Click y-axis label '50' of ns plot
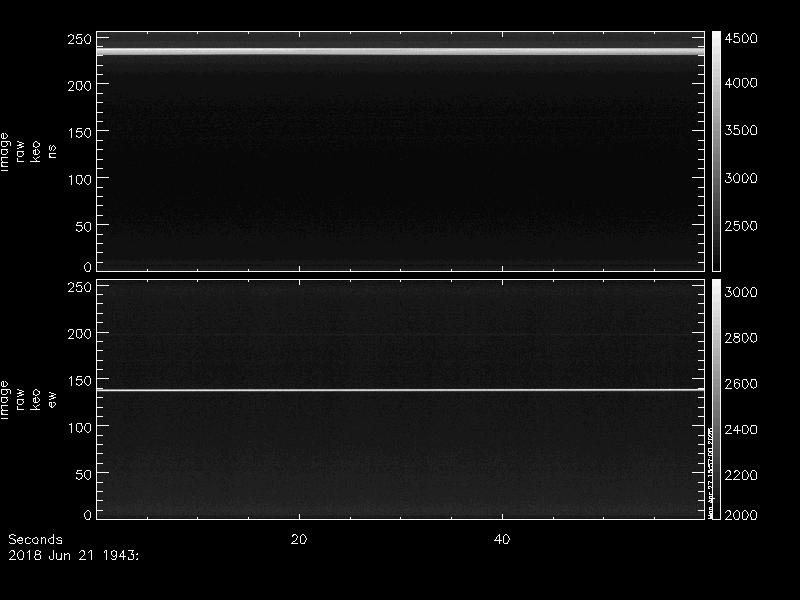 (84, 227)
